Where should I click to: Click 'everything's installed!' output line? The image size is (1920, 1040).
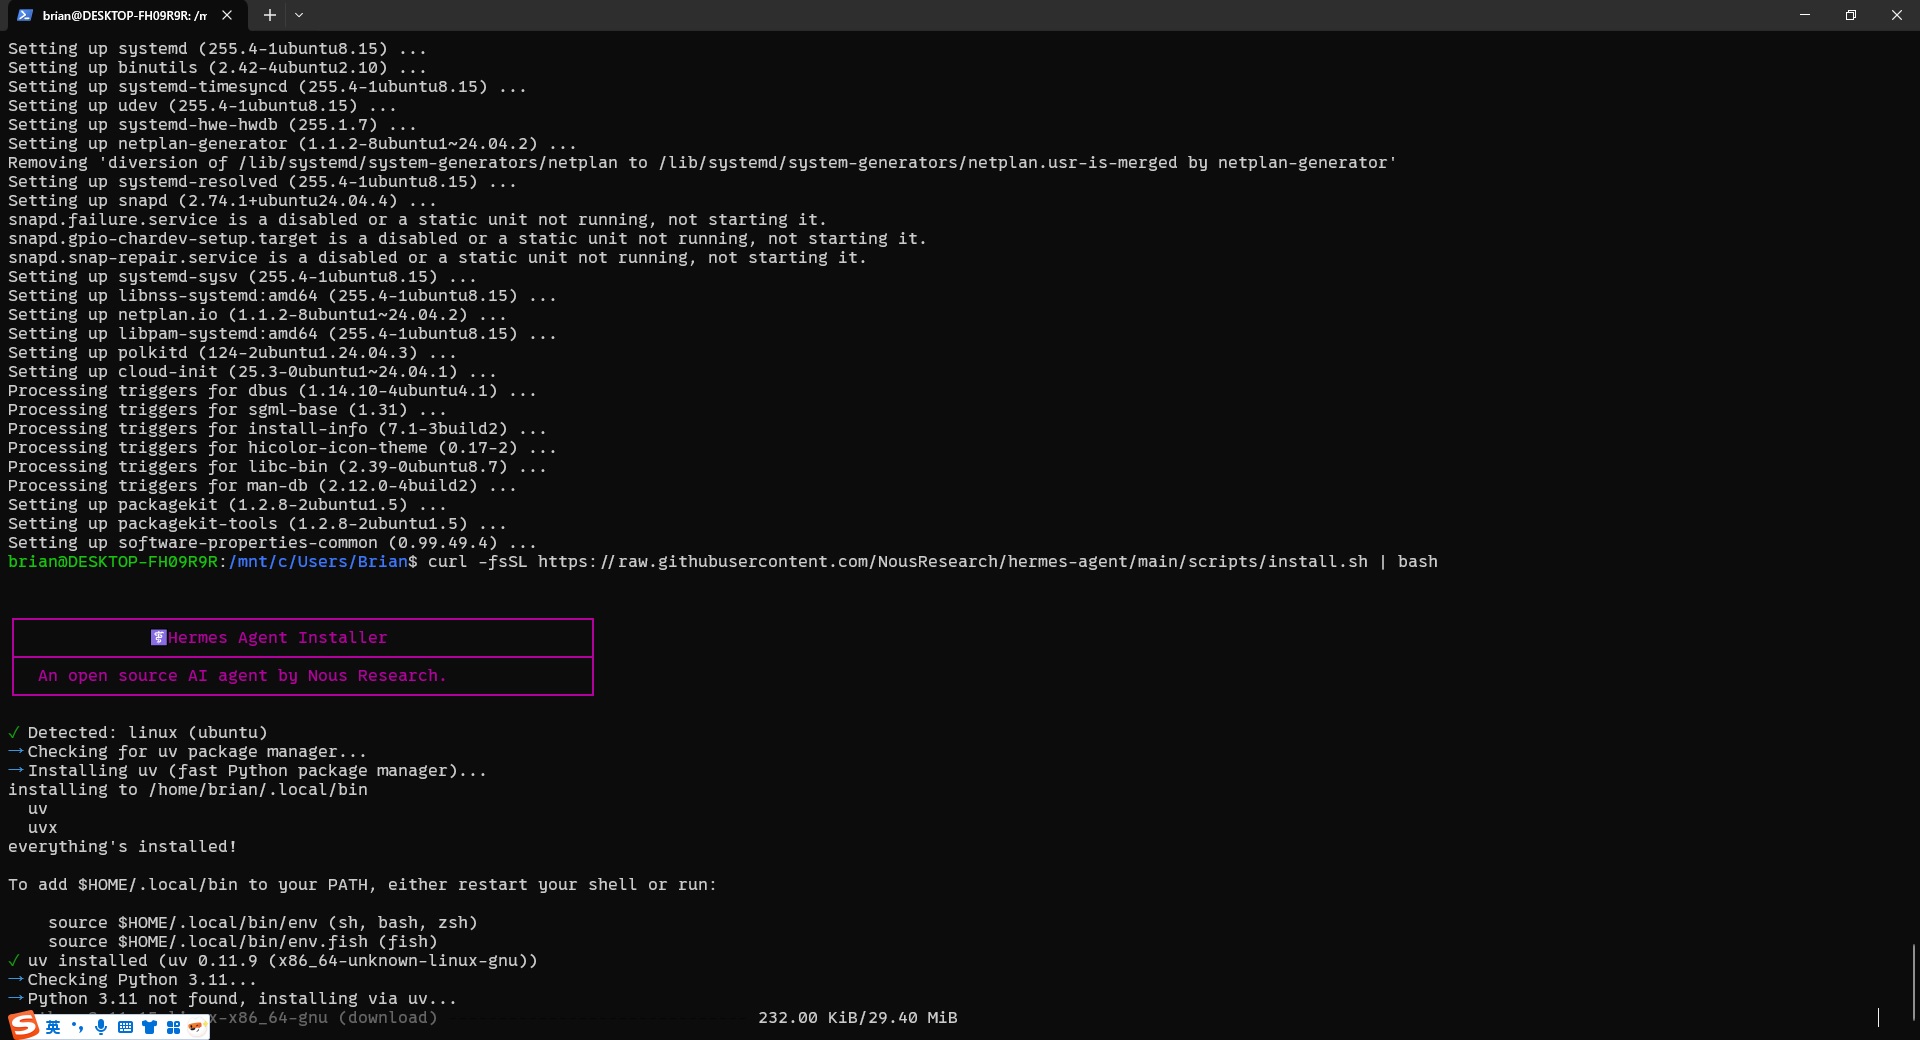point(123,847)
